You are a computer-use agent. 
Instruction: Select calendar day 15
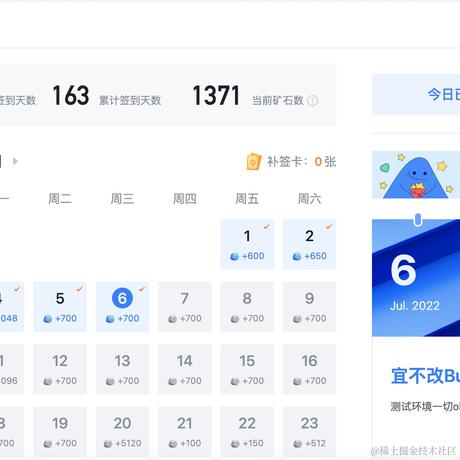247,369
